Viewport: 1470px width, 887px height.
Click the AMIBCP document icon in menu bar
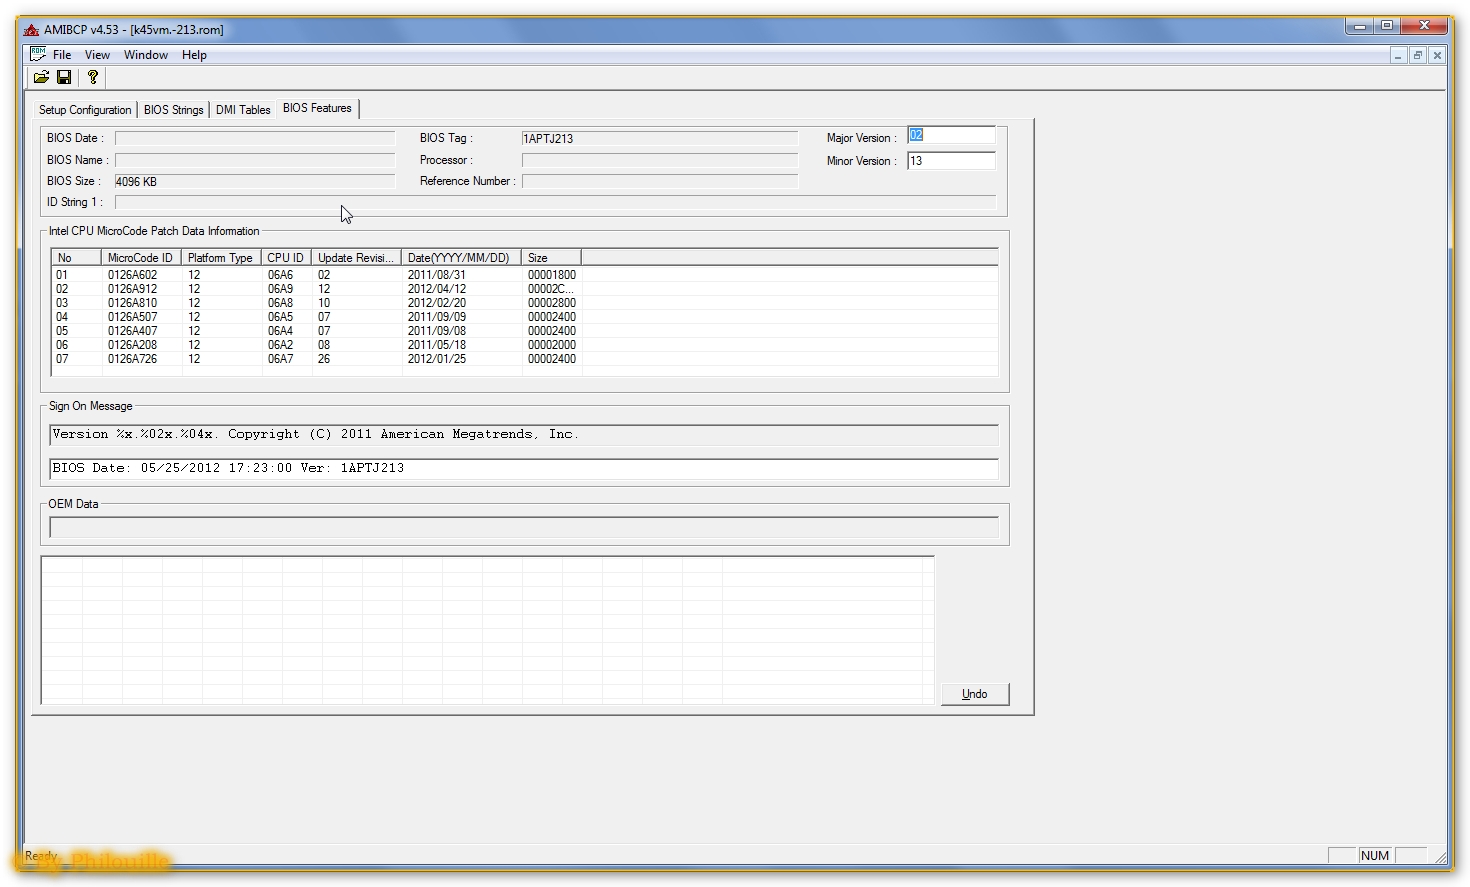pyautogui.click(x=38, y=54)
